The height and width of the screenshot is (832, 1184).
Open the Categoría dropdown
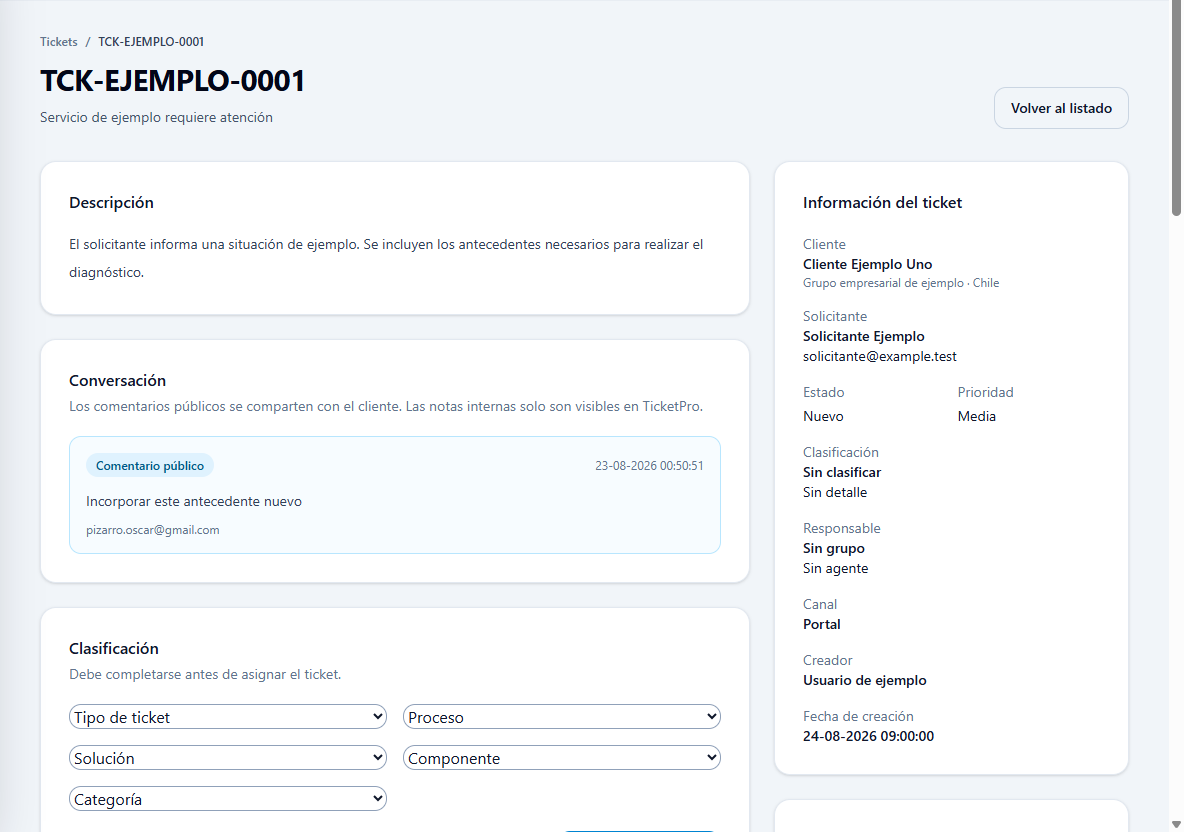pos(227,799)
